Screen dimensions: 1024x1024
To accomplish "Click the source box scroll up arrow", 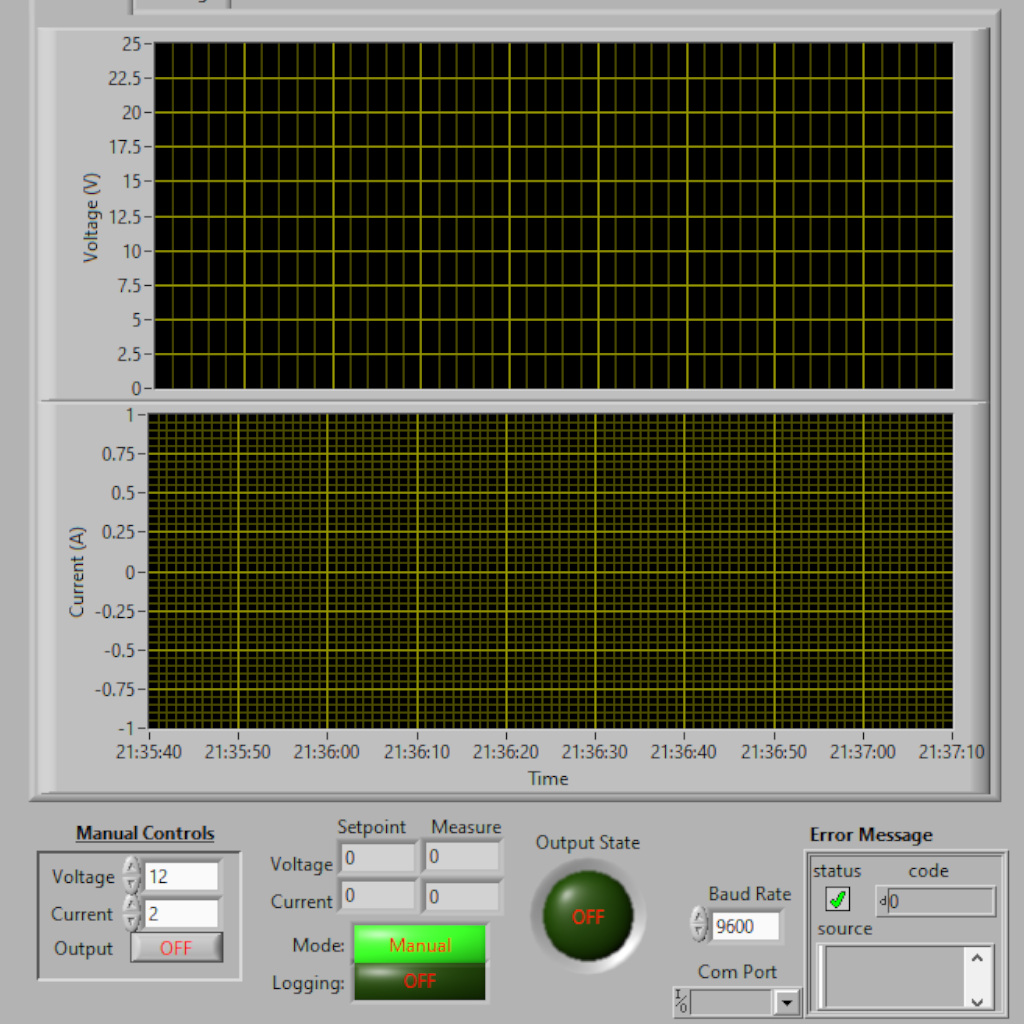I will (x=977, y=958).
